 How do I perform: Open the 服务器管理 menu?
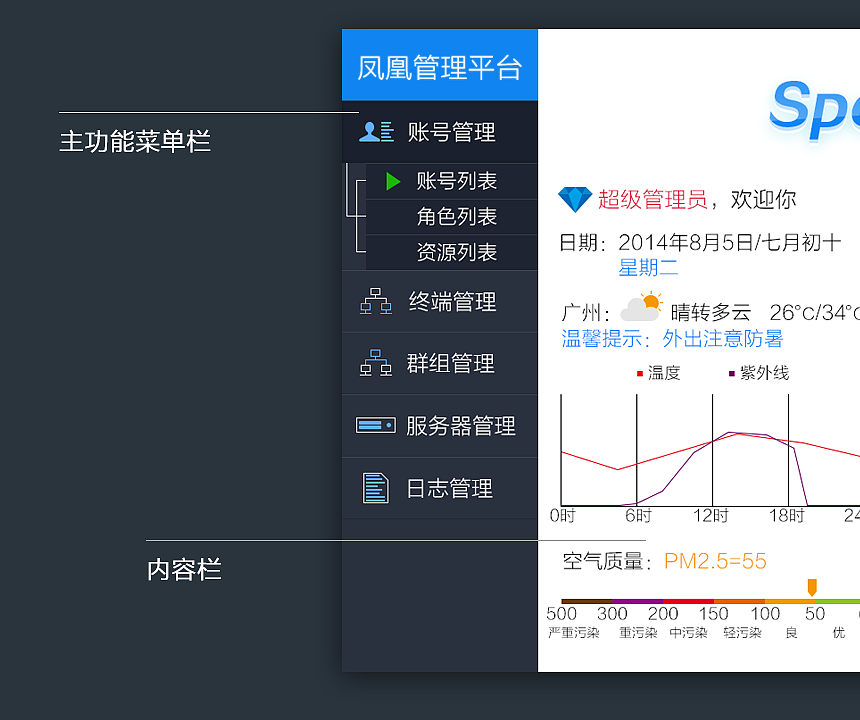click(x=439, y=426)
